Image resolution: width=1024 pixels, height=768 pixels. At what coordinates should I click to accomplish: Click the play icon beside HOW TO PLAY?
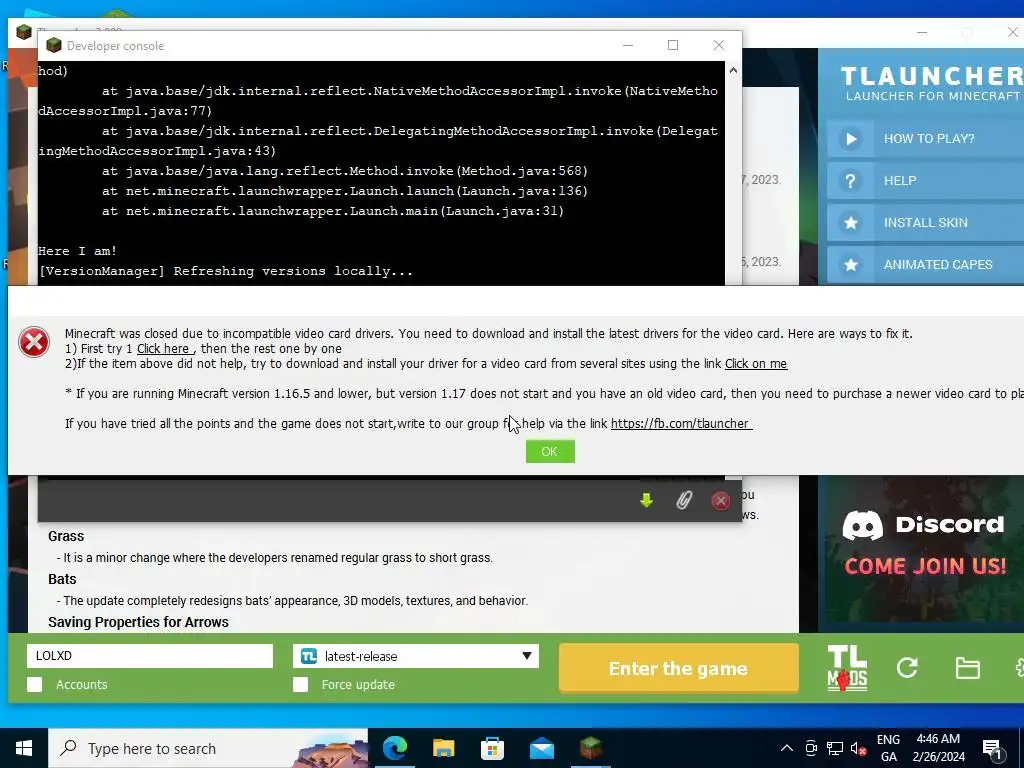pyautogui.click(x=850, y=138)
